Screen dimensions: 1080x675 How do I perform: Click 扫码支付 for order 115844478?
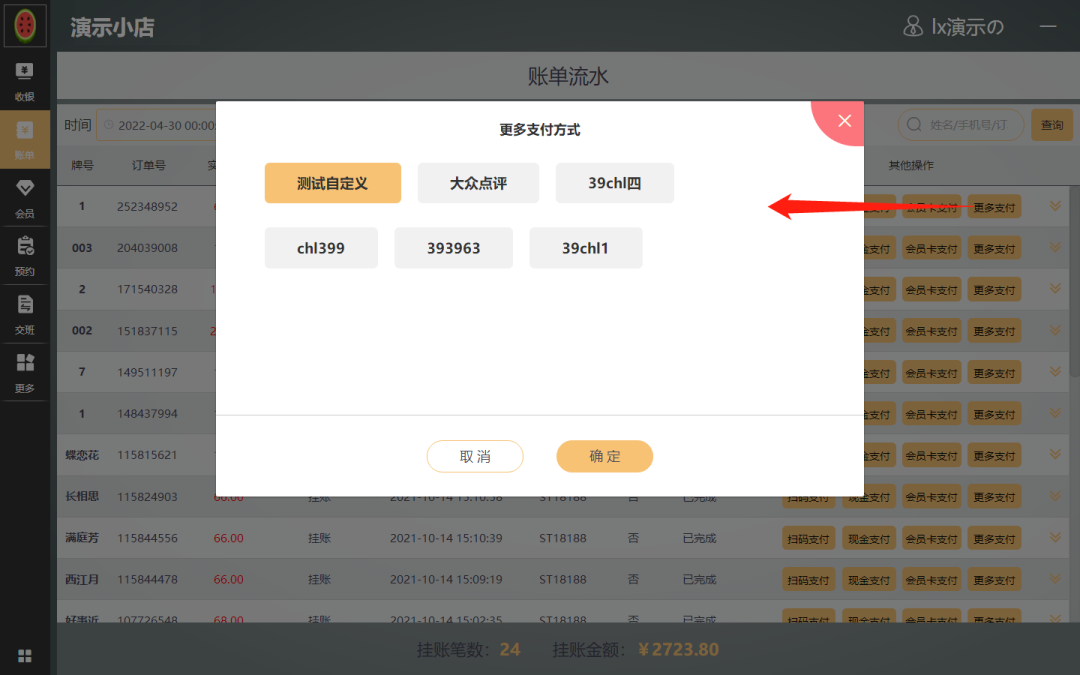(809, 580)
